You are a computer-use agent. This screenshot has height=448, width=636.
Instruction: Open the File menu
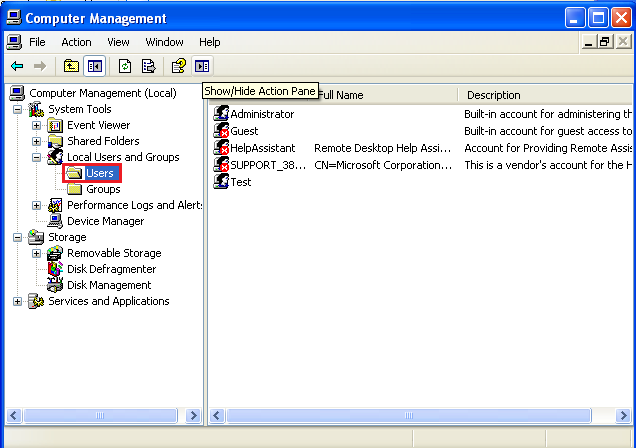(37, 42)
